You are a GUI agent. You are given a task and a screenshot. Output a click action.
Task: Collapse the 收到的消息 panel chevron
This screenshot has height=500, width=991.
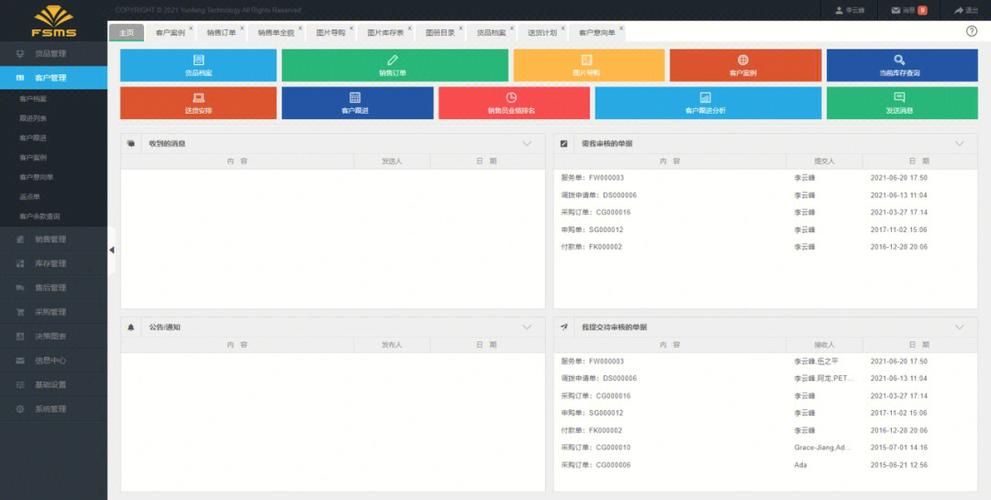click(527, 143)
